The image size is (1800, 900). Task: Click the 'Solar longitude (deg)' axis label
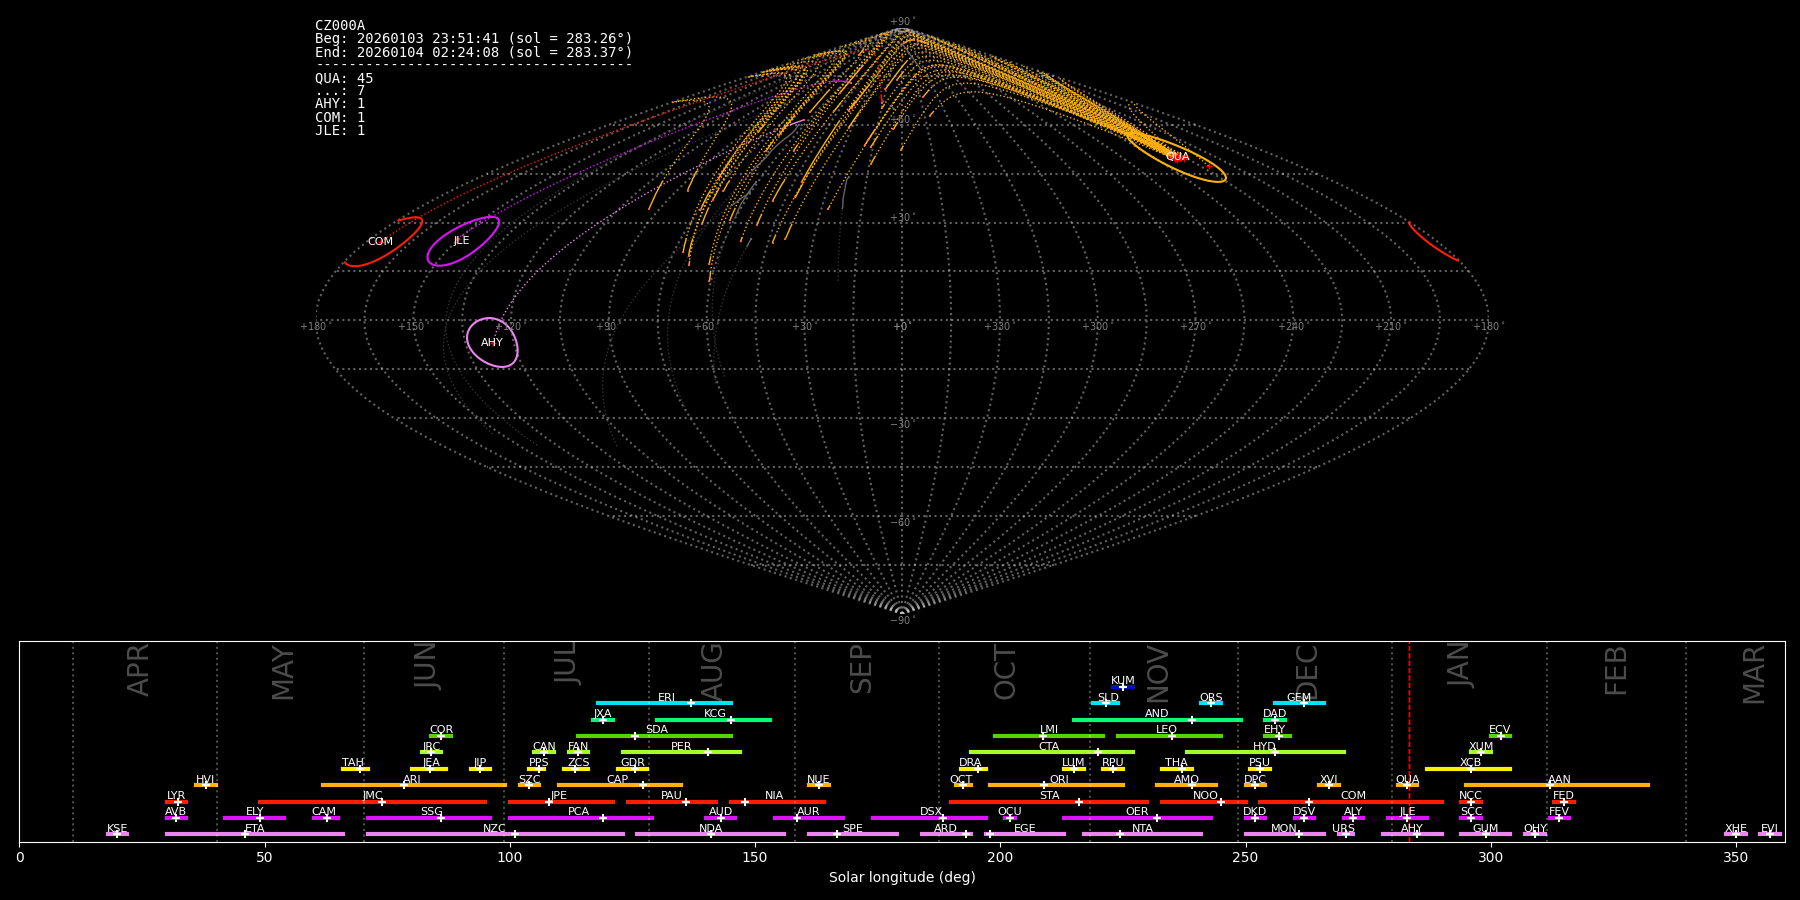tap(902, 878)
